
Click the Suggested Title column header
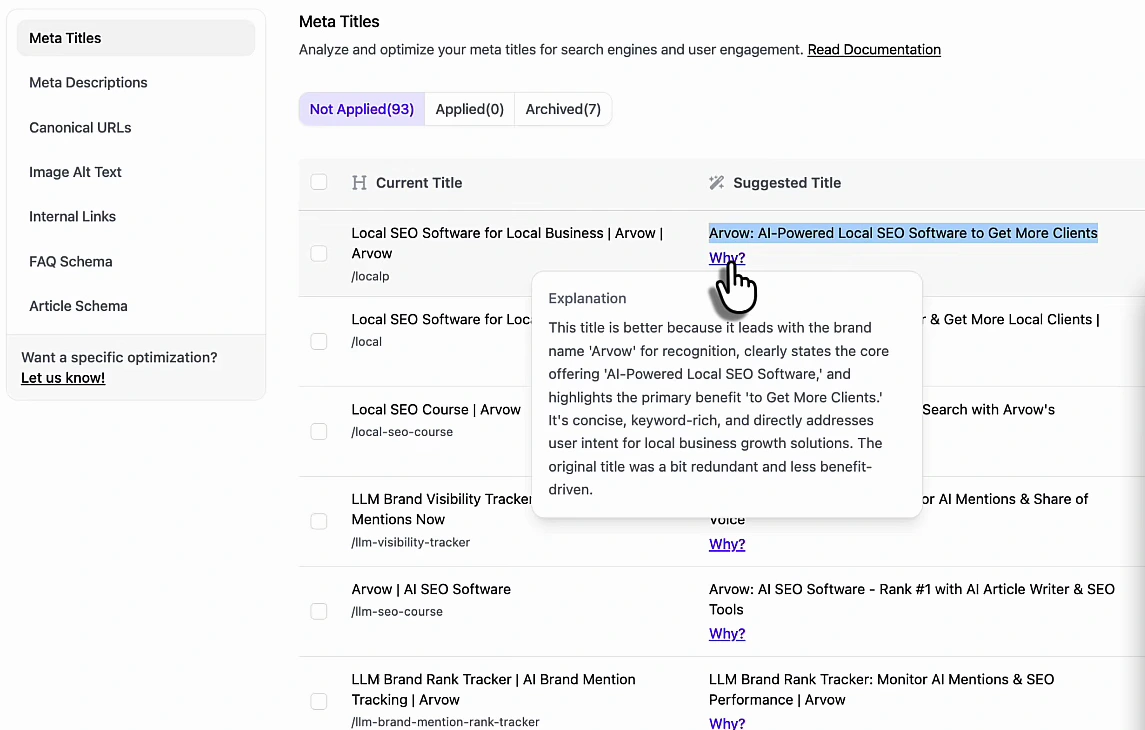tap(787, 182)
